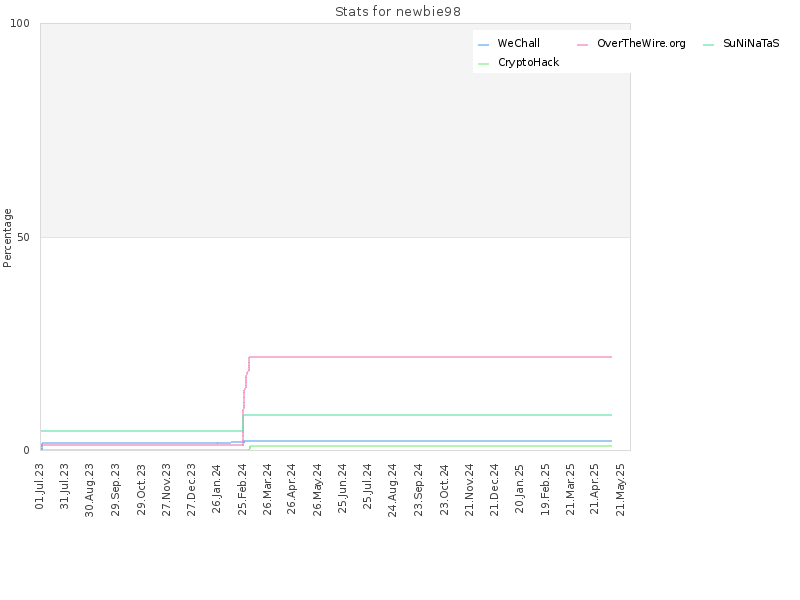Click the teal SuNiNaTaS legend line marker
800x600 pixels.
point(709,45)
